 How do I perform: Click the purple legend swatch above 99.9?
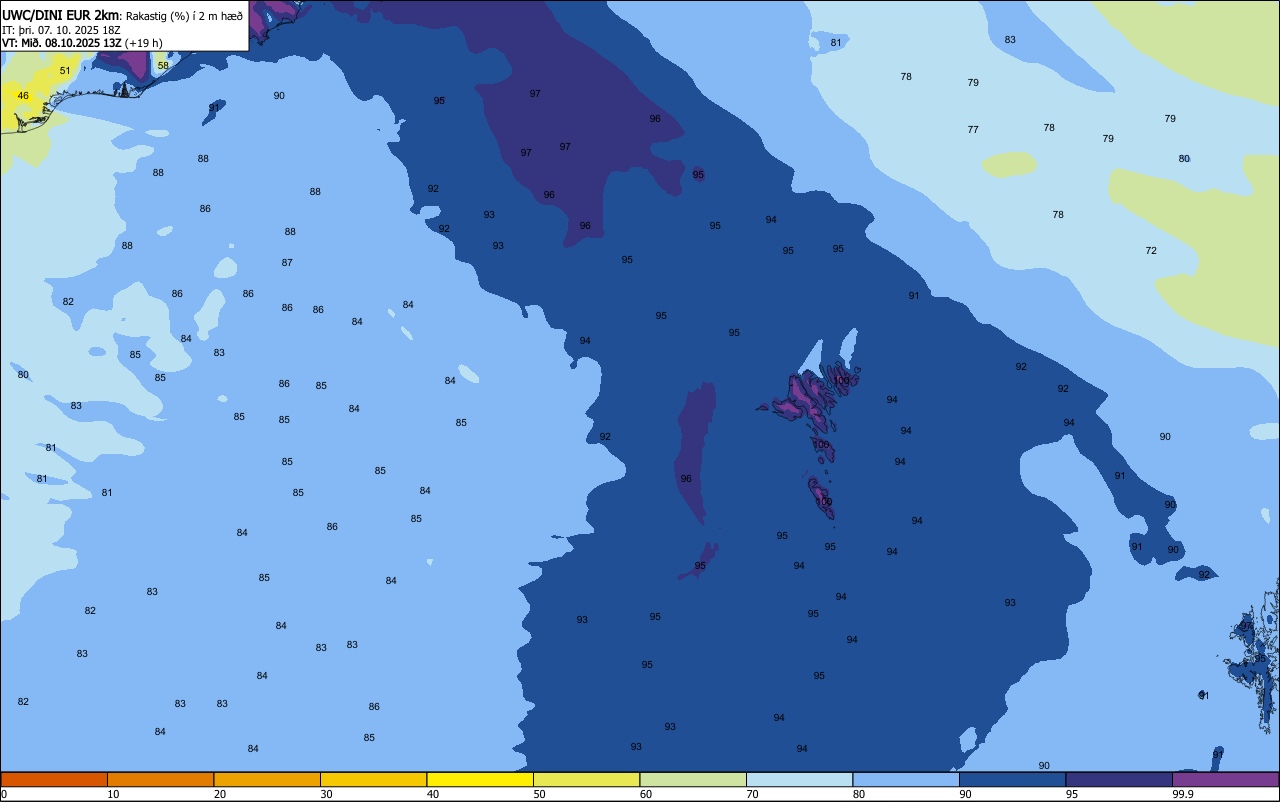click(1226, 779)
